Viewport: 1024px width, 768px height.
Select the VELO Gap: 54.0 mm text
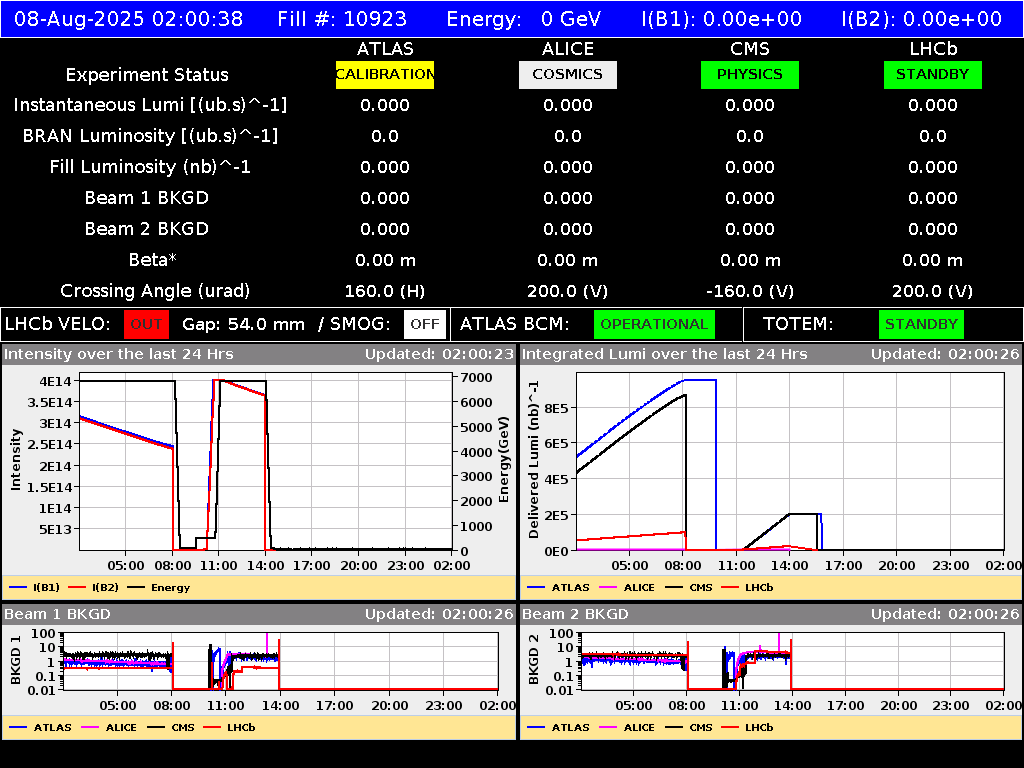[x=243, y=325]
